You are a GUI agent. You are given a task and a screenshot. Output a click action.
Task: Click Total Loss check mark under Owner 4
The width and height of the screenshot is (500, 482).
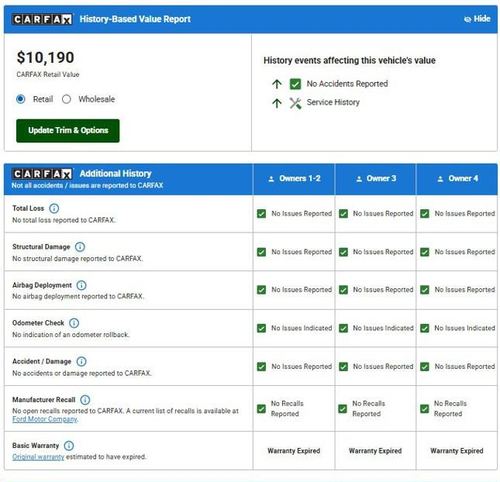click(425, 214)
